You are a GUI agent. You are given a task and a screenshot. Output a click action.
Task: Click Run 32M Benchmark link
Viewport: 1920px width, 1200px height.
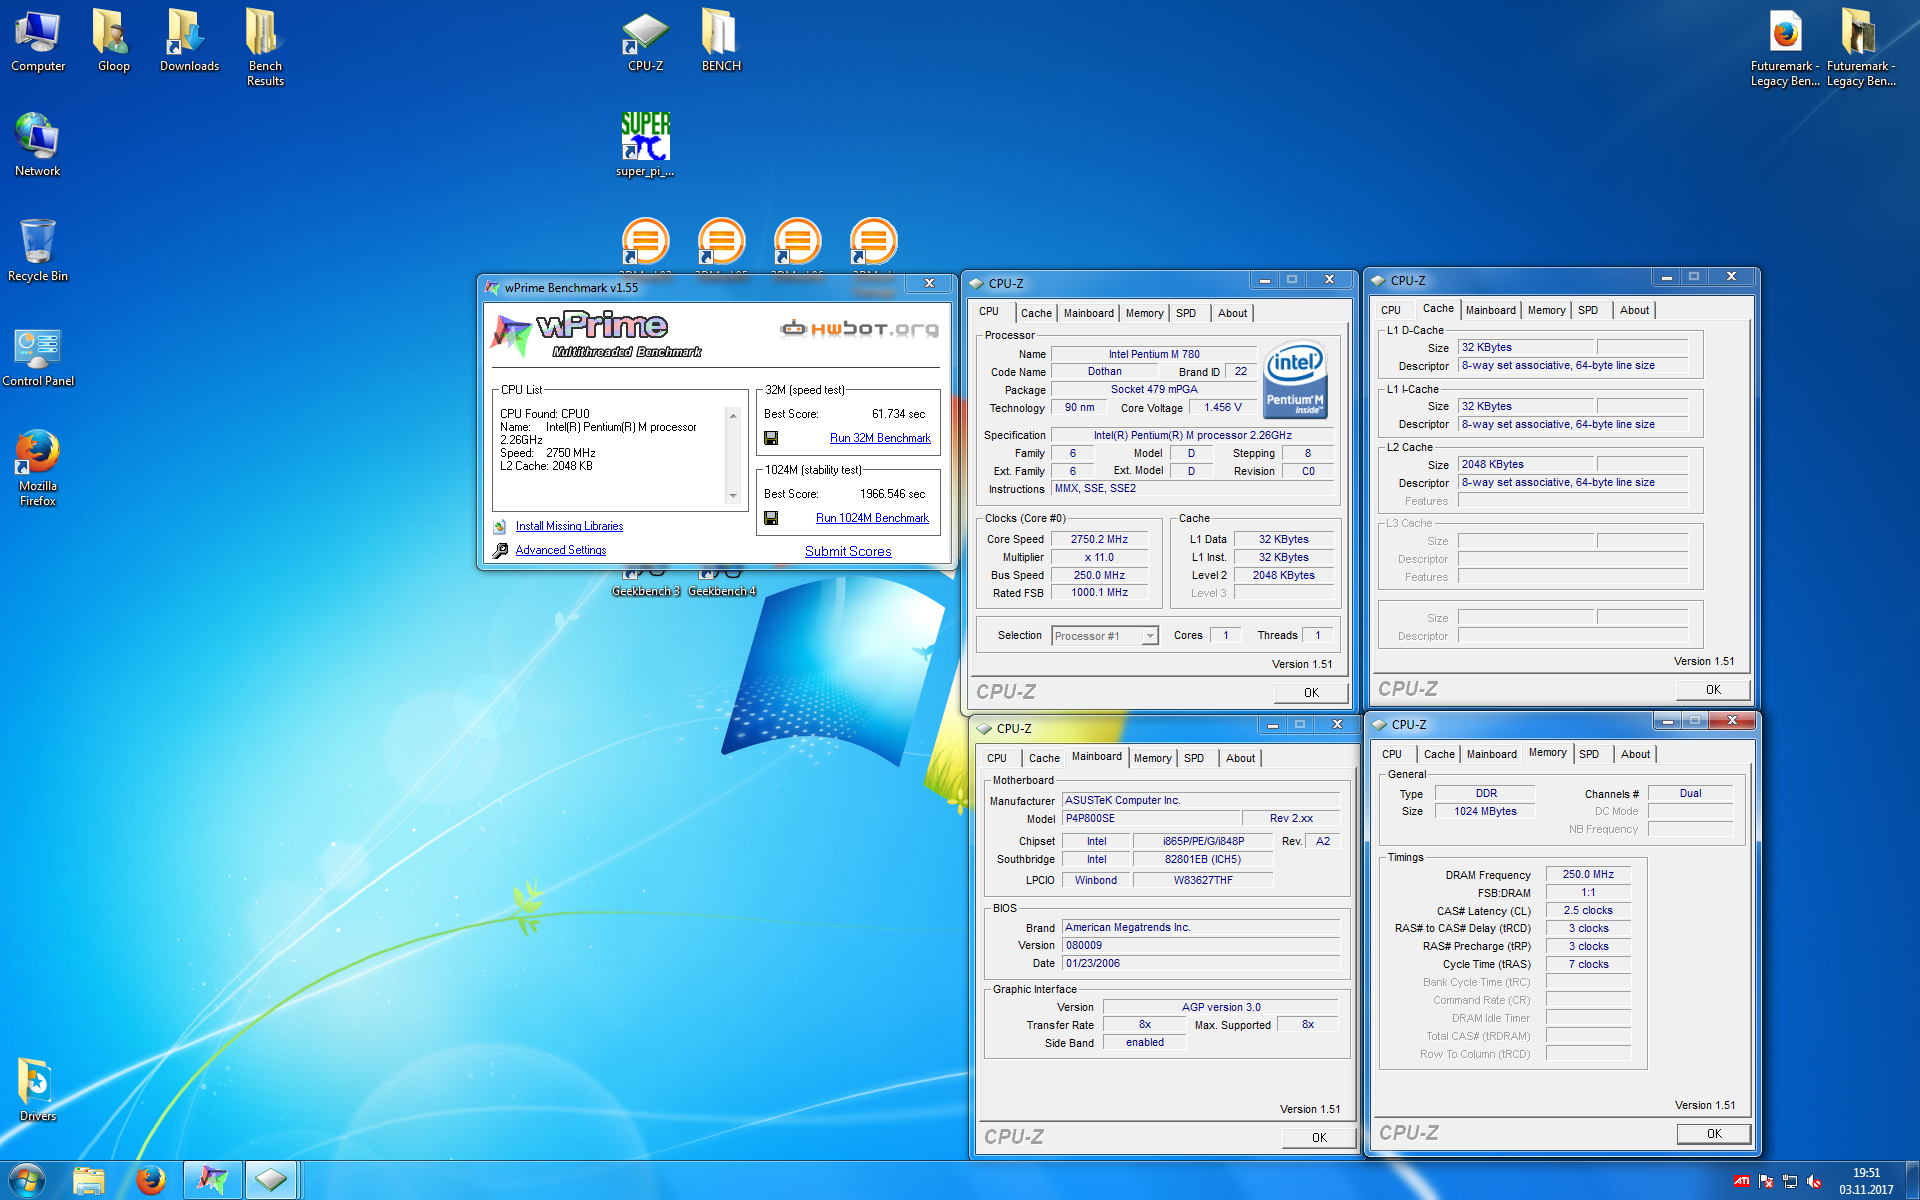point(880,438)
